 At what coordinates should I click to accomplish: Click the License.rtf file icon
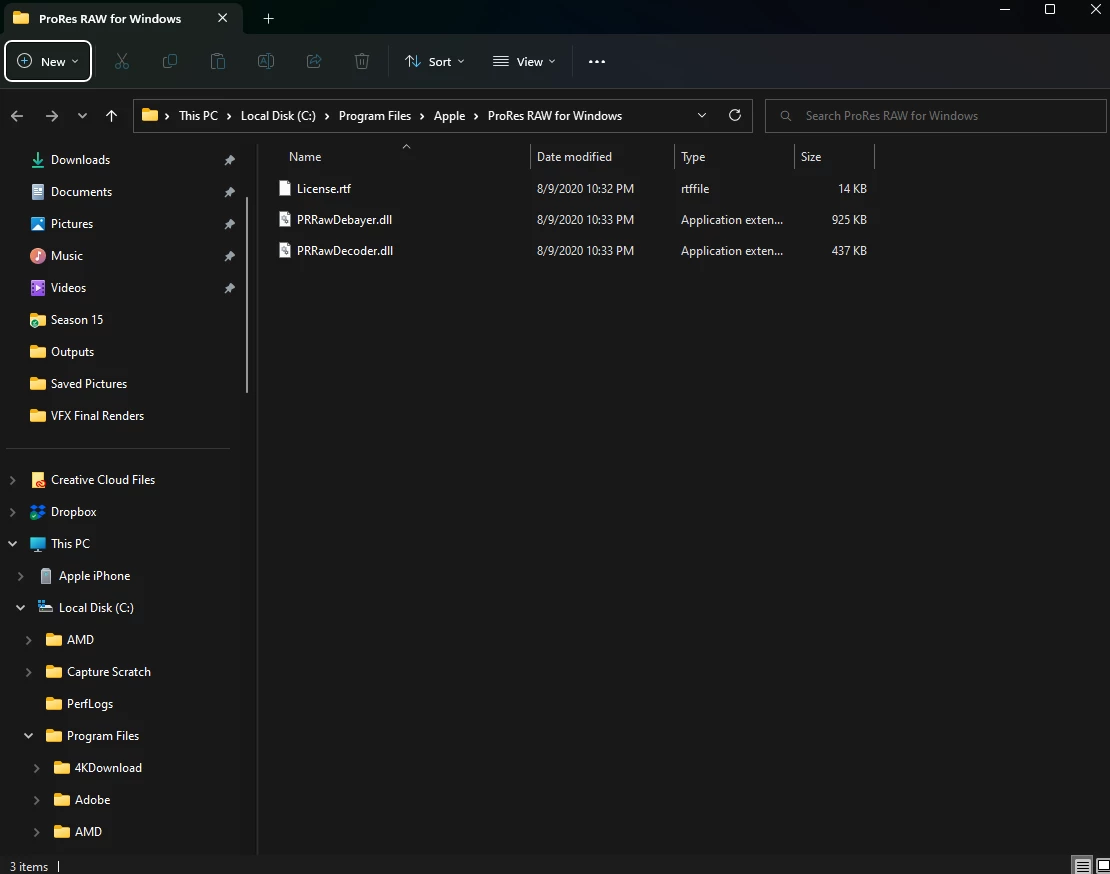[285, 188]
